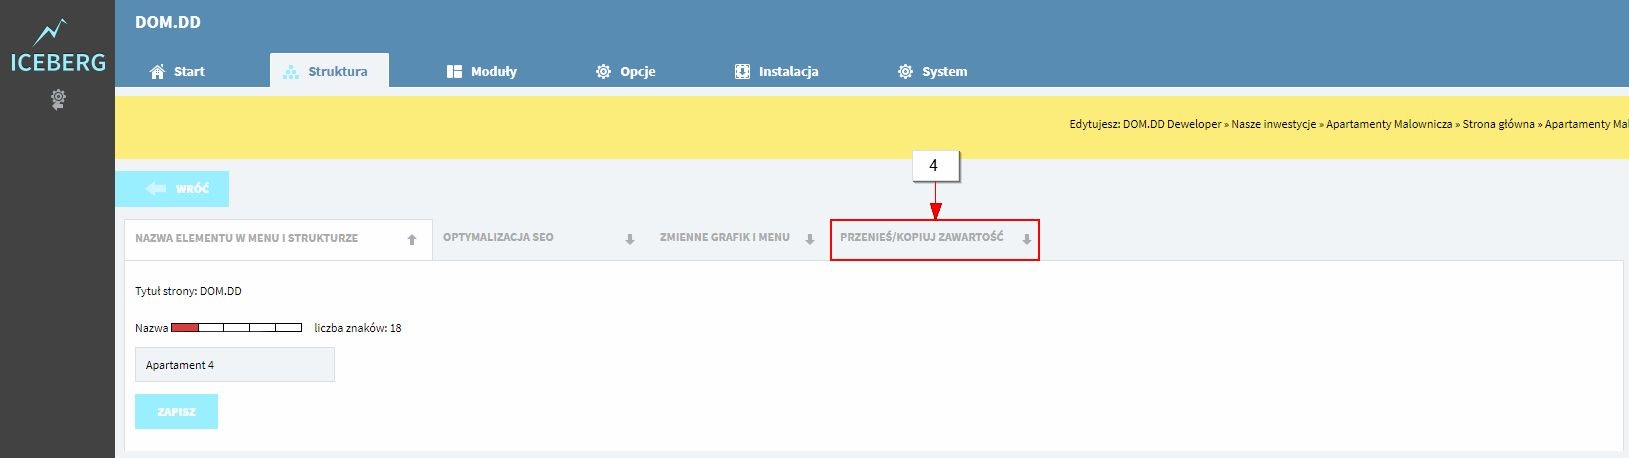This screenshot has width=1629, height=458.
Task: Open the Opcje tab
Action: 626,71
